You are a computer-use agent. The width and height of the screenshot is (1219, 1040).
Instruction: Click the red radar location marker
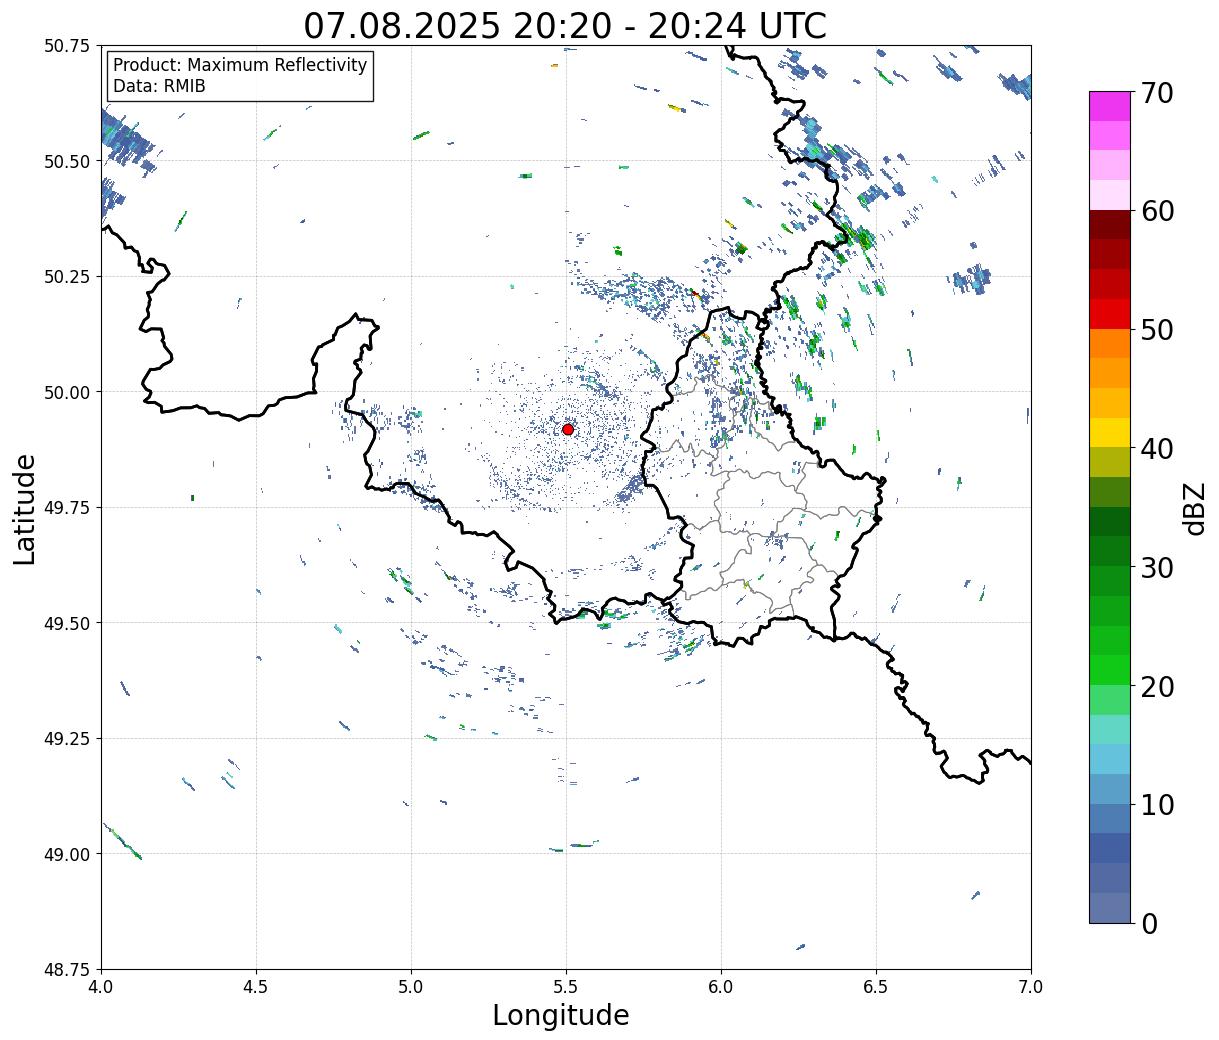click(568, 429)
